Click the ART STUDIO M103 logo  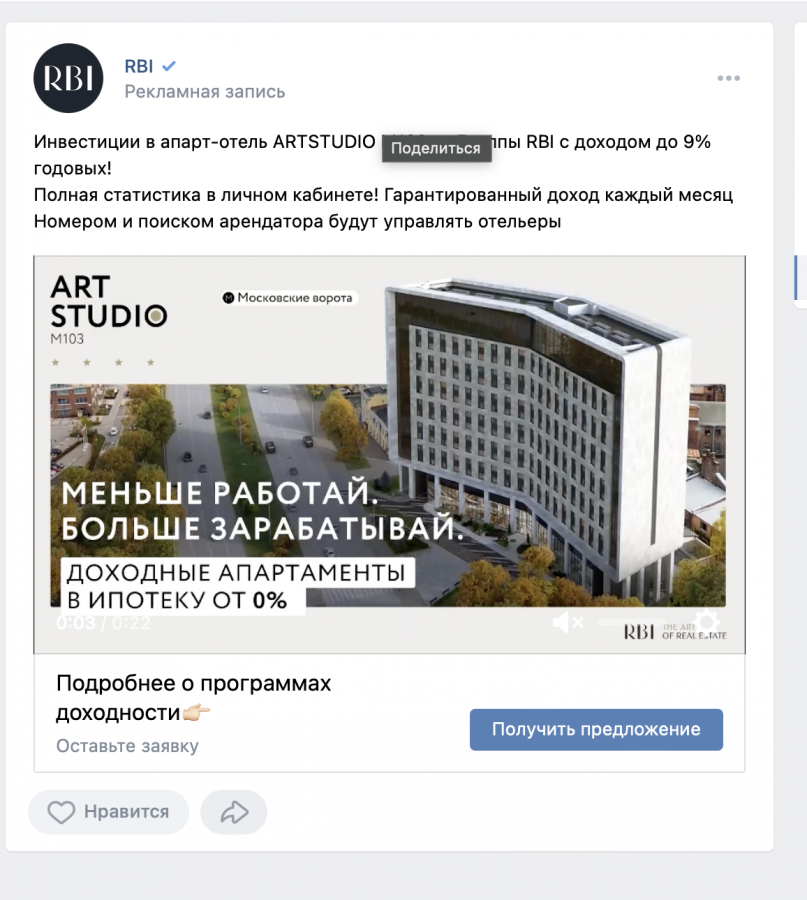[108, 310]
